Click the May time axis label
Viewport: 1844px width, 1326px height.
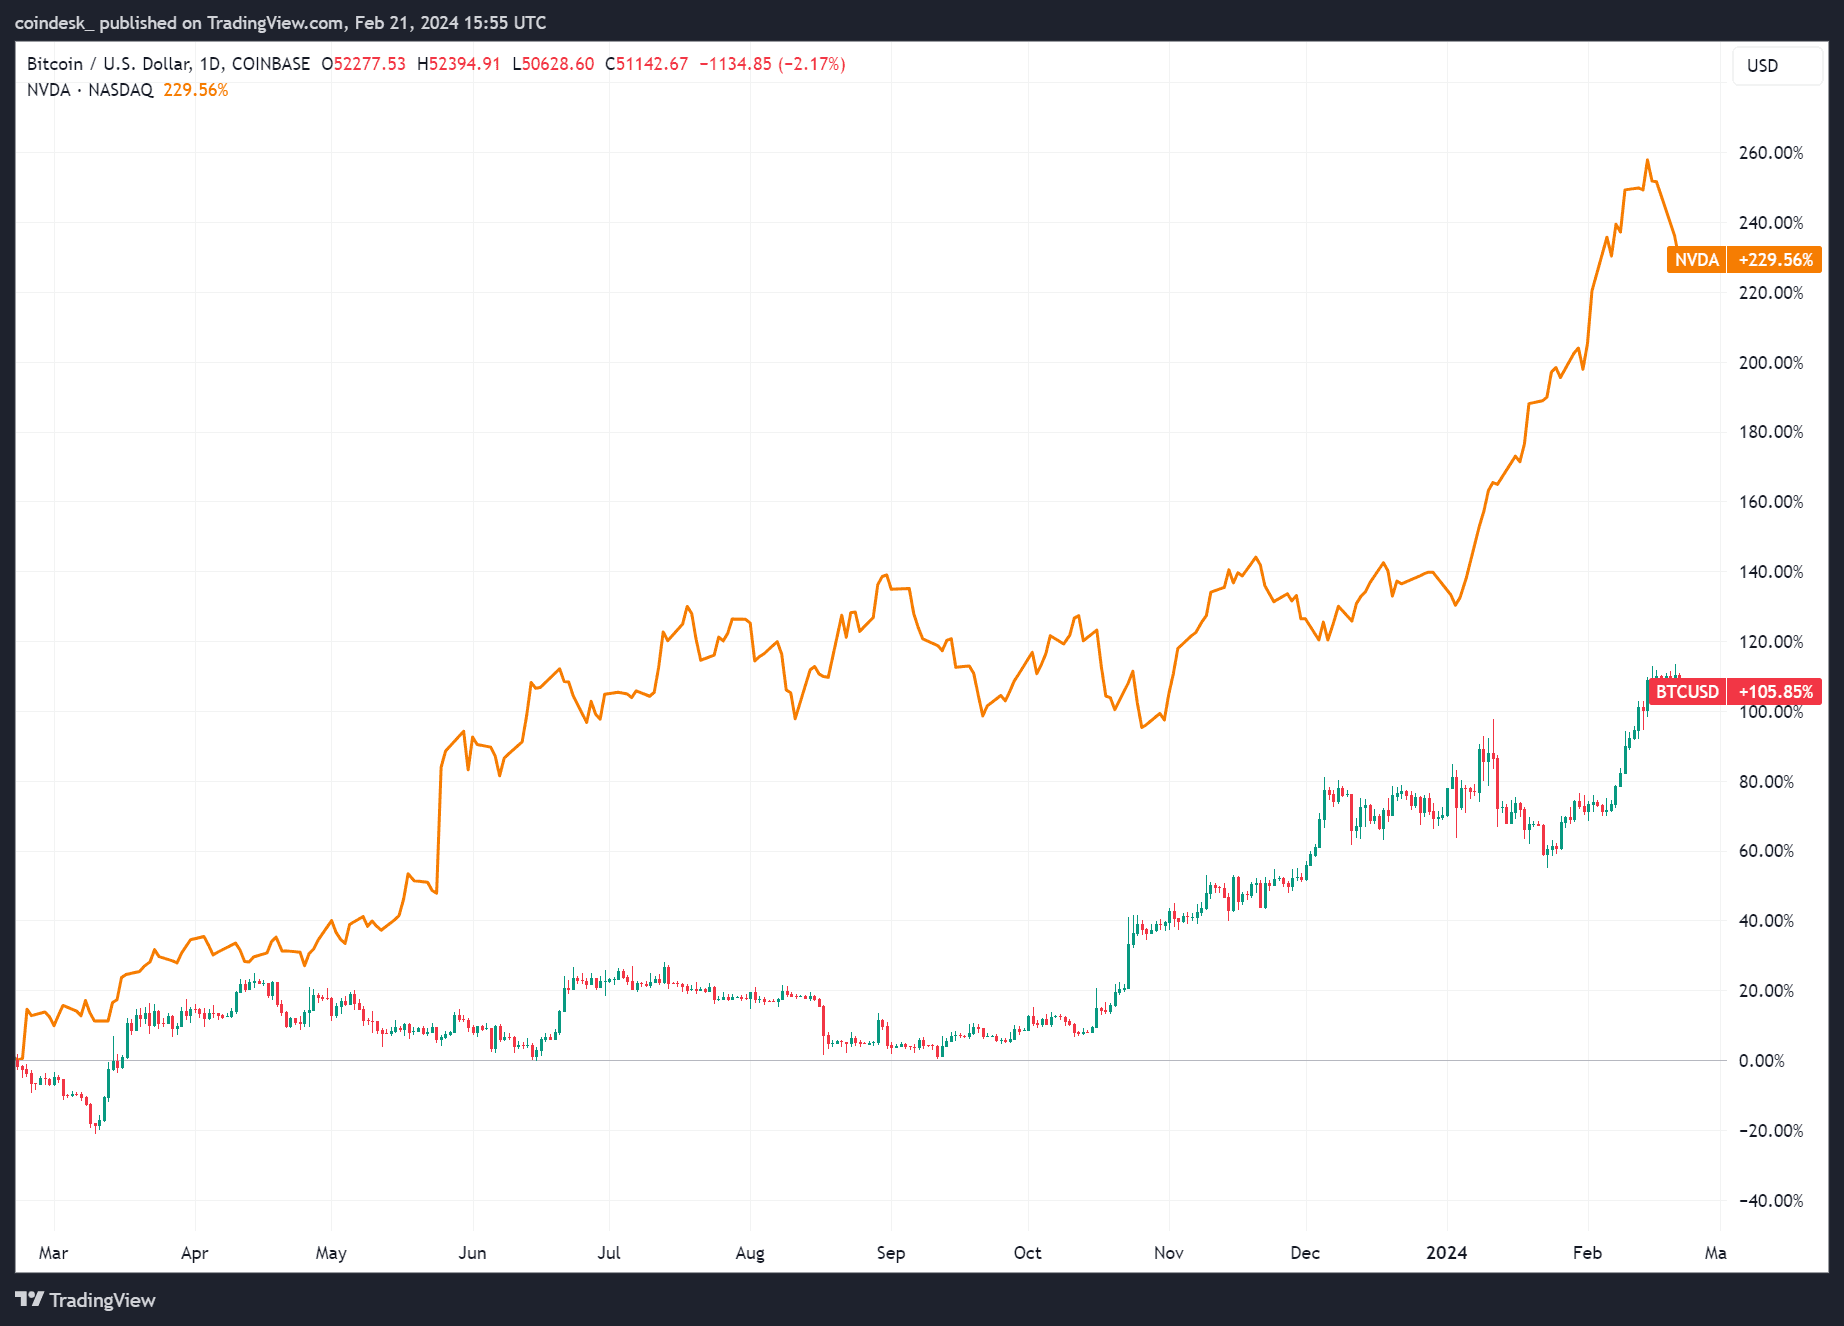(x=331, y=1253)
